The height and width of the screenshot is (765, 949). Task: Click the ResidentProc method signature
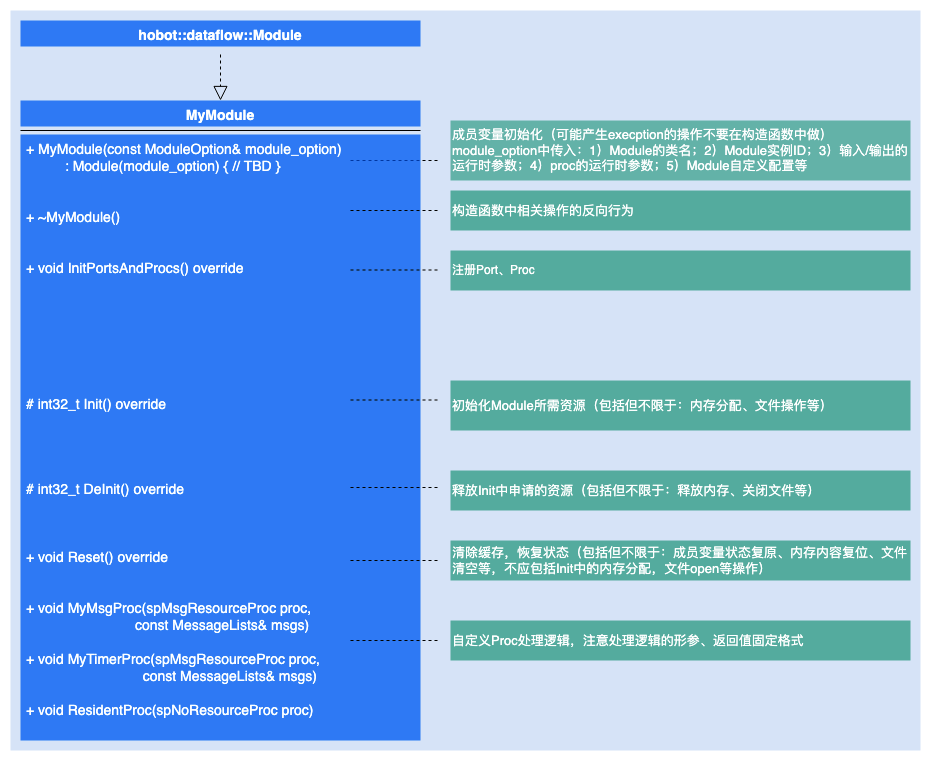click(170, 711)
